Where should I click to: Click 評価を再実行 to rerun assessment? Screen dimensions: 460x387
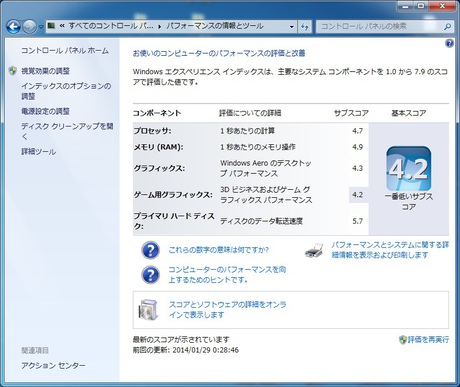[x=424, y=340]
